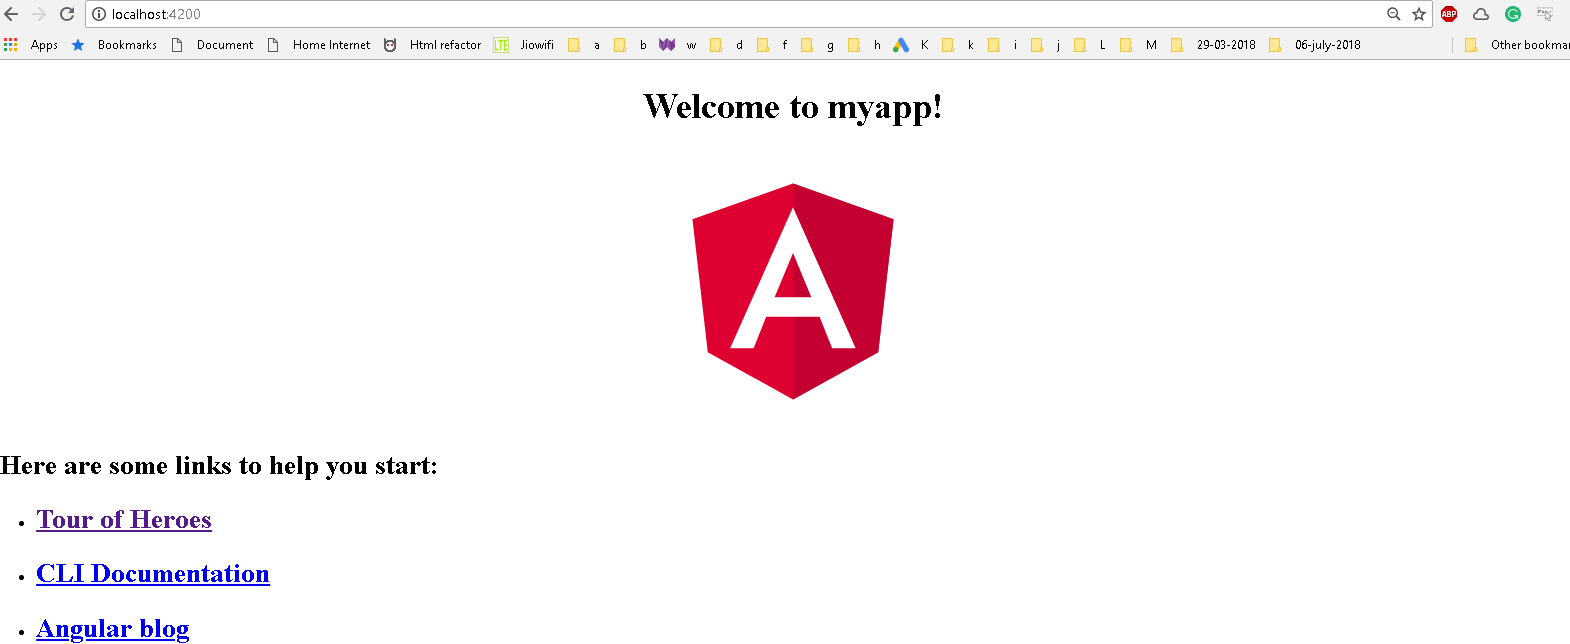Open the Google Ads K bookmark
The image size is (1570, 644).
pyautogui.click(x=911, y=45)
